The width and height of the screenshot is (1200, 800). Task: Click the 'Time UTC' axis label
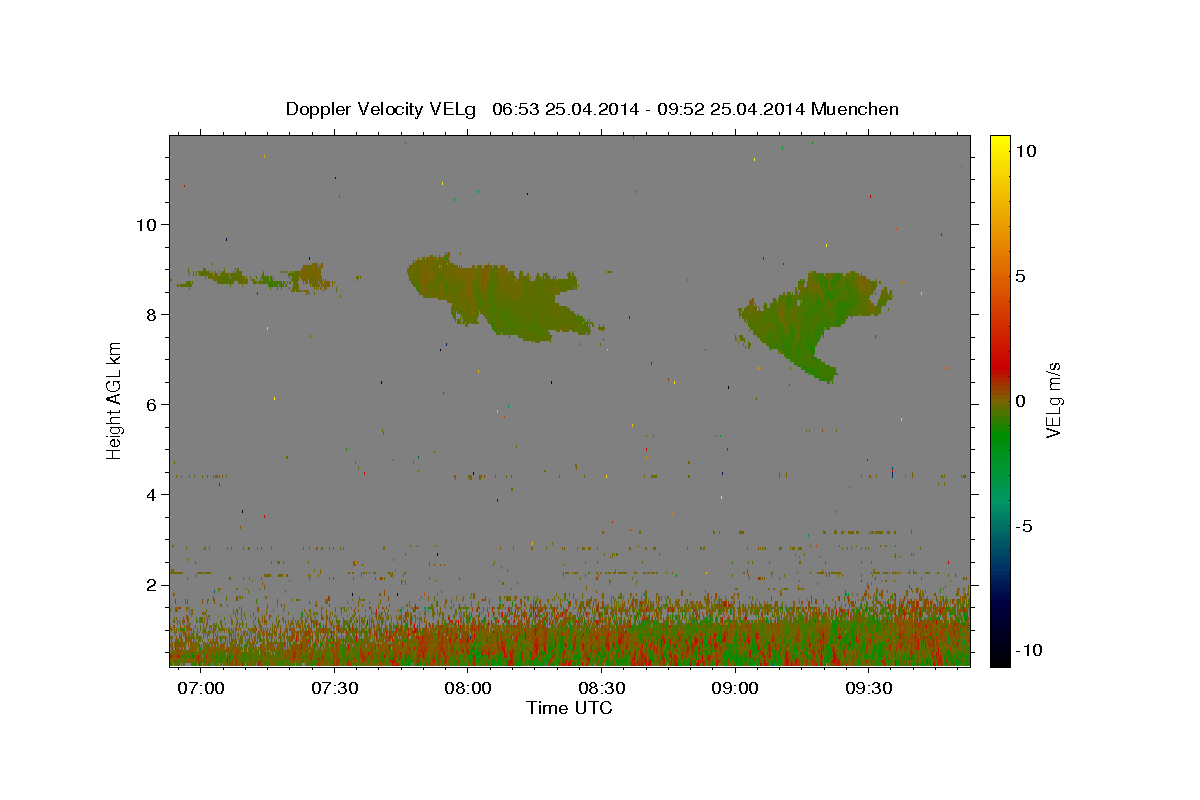(569, 708)
